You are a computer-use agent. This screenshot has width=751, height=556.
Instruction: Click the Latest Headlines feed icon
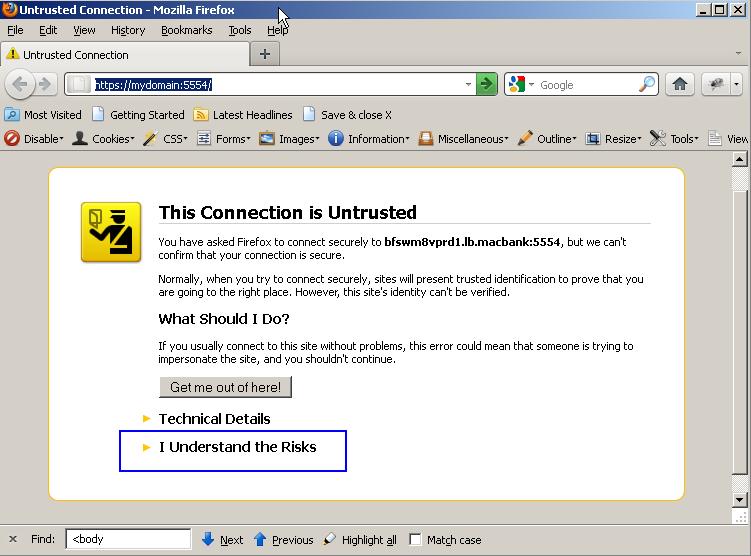tap(201, 114)
